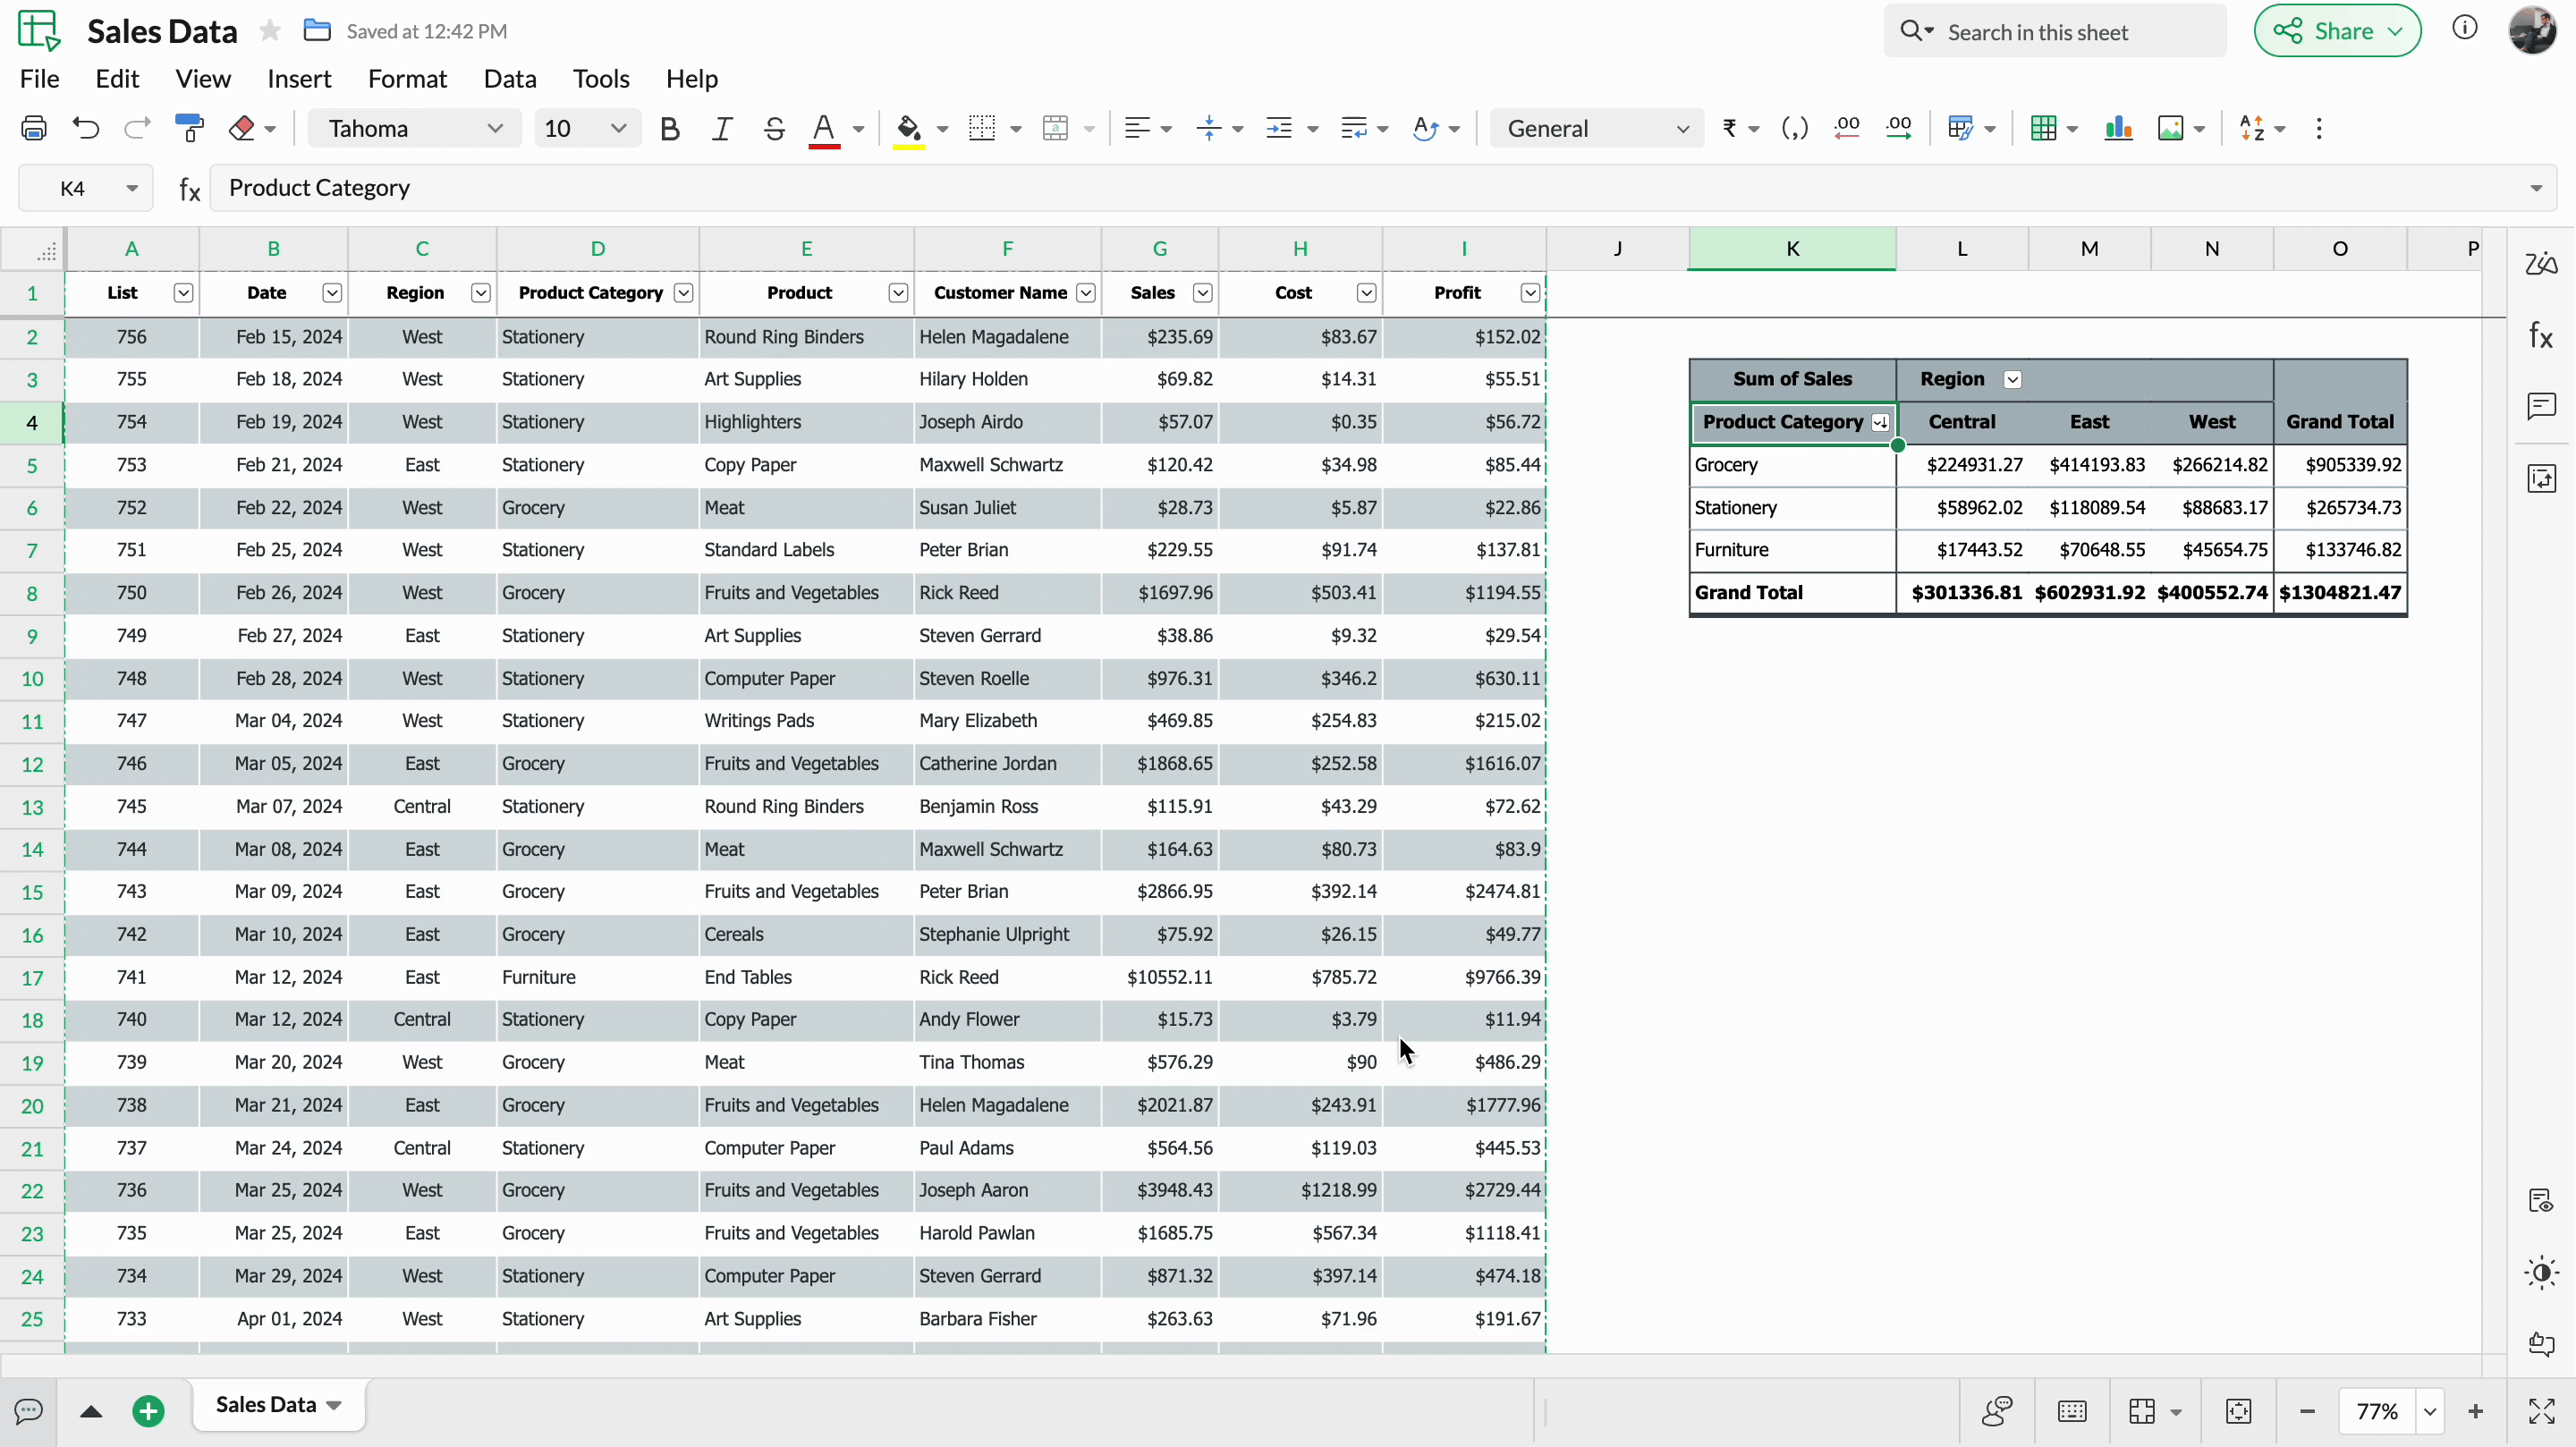Viewport: 2576px width, 1447px height.
Task: Open the Region filter in pivot table
Action: 2012,379
